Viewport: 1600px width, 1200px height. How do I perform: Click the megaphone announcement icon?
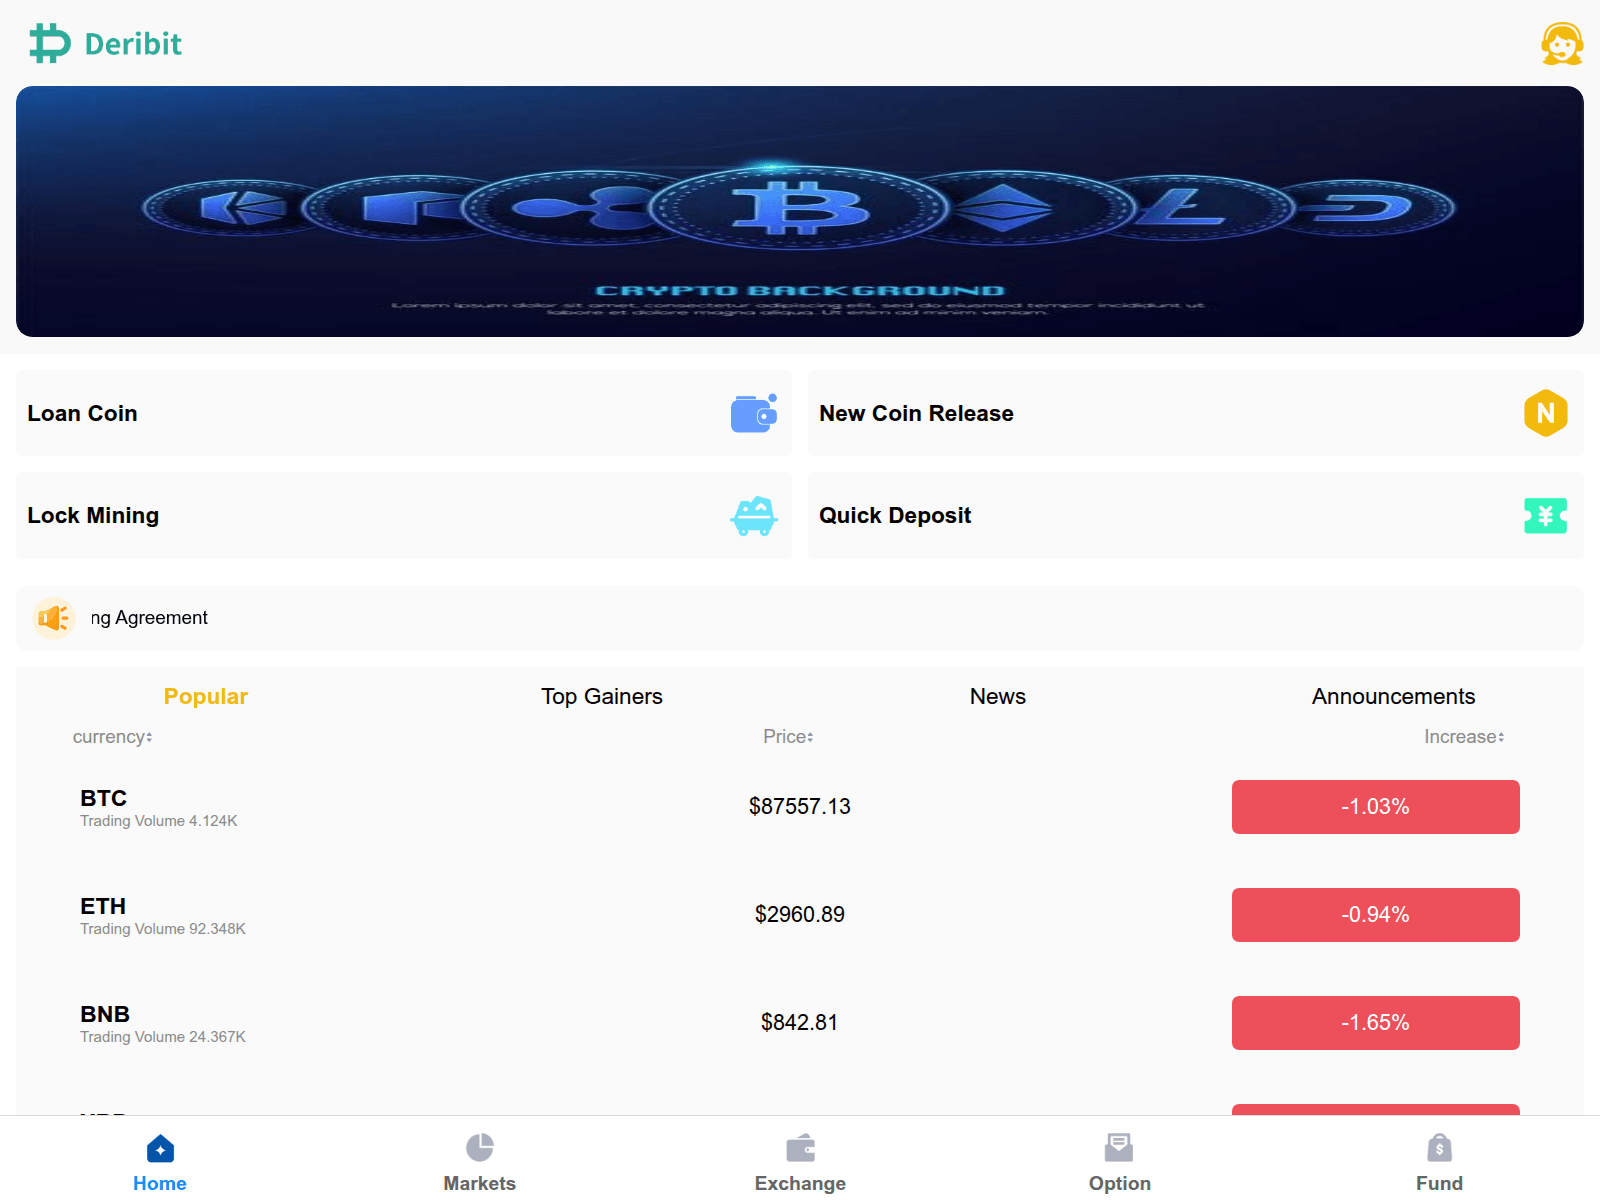54,618
